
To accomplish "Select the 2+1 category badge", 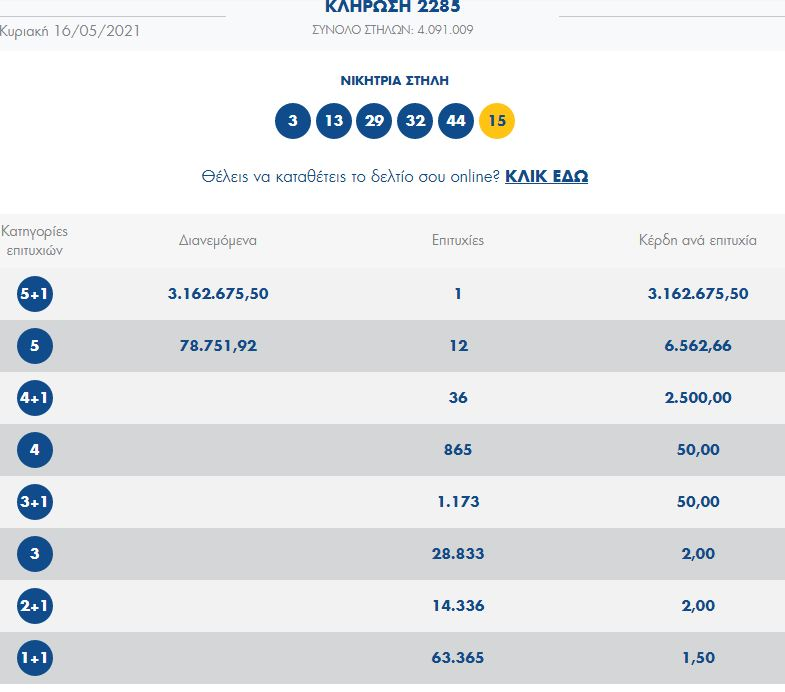I will [35, 606].
